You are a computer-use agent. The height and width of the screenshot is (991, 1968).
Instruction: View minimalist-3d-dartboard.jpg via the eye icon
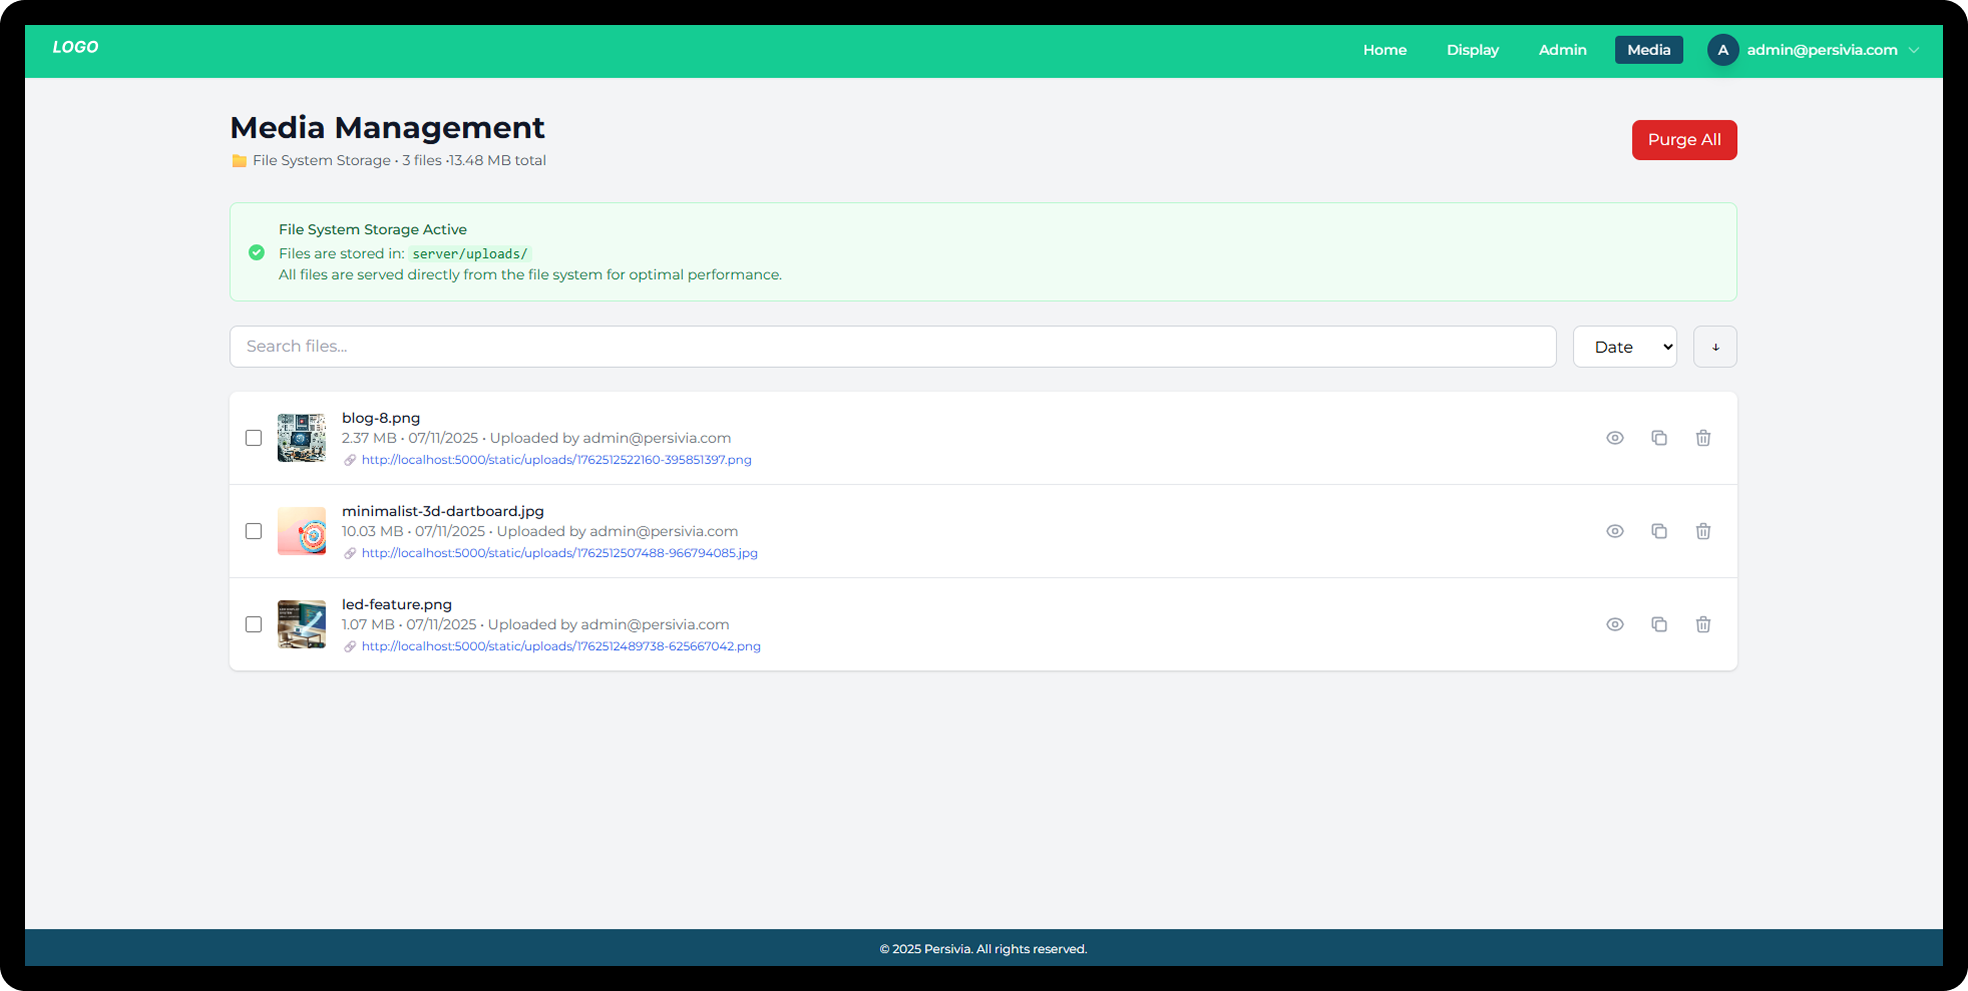[x=1614, y=531]
